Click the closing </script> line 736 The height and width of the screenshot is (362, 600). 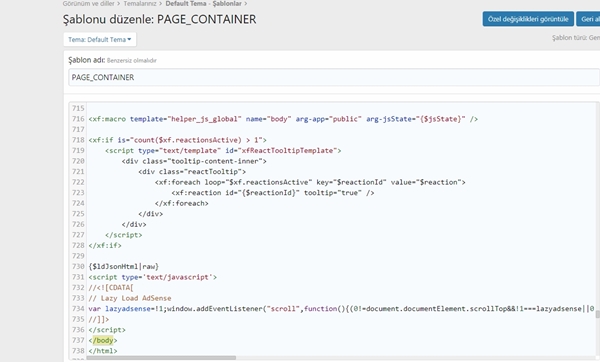tap(107, 329)
